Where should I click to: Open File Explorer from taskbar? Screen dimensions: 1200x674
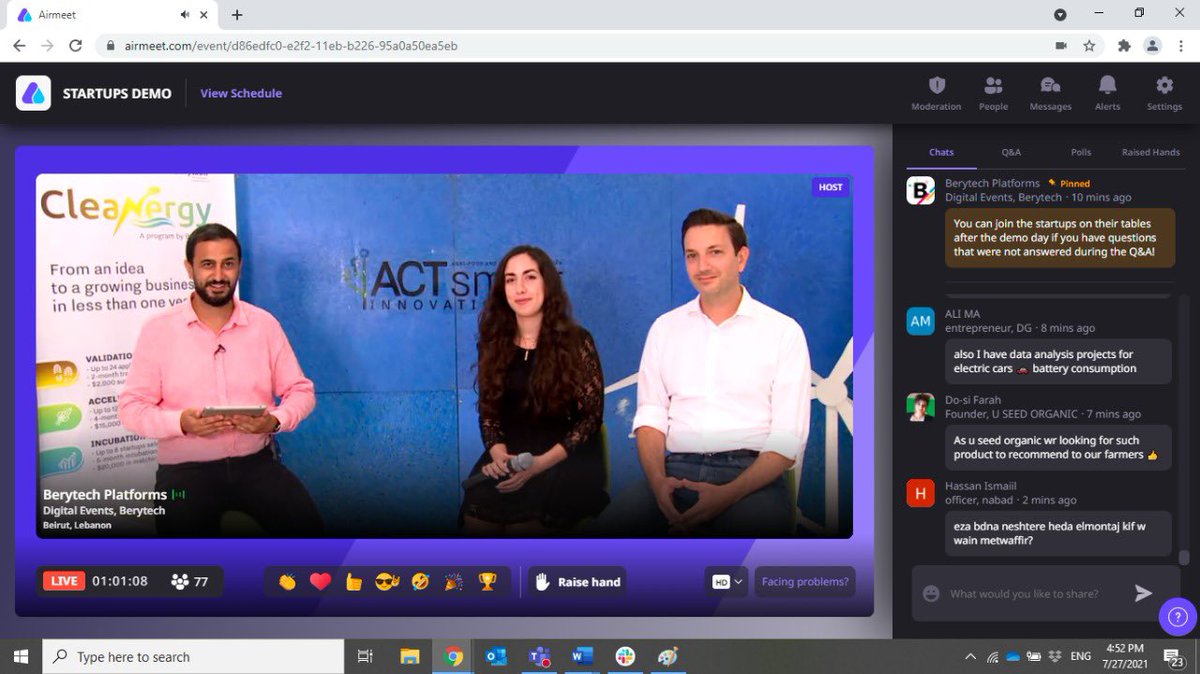click(x=409, y=656)
